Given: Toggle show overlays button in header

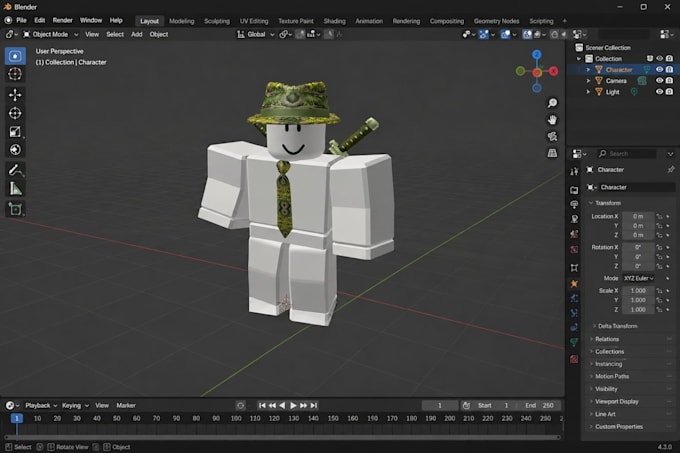Looking at the screenshot, I should click(x=505, y=34).
